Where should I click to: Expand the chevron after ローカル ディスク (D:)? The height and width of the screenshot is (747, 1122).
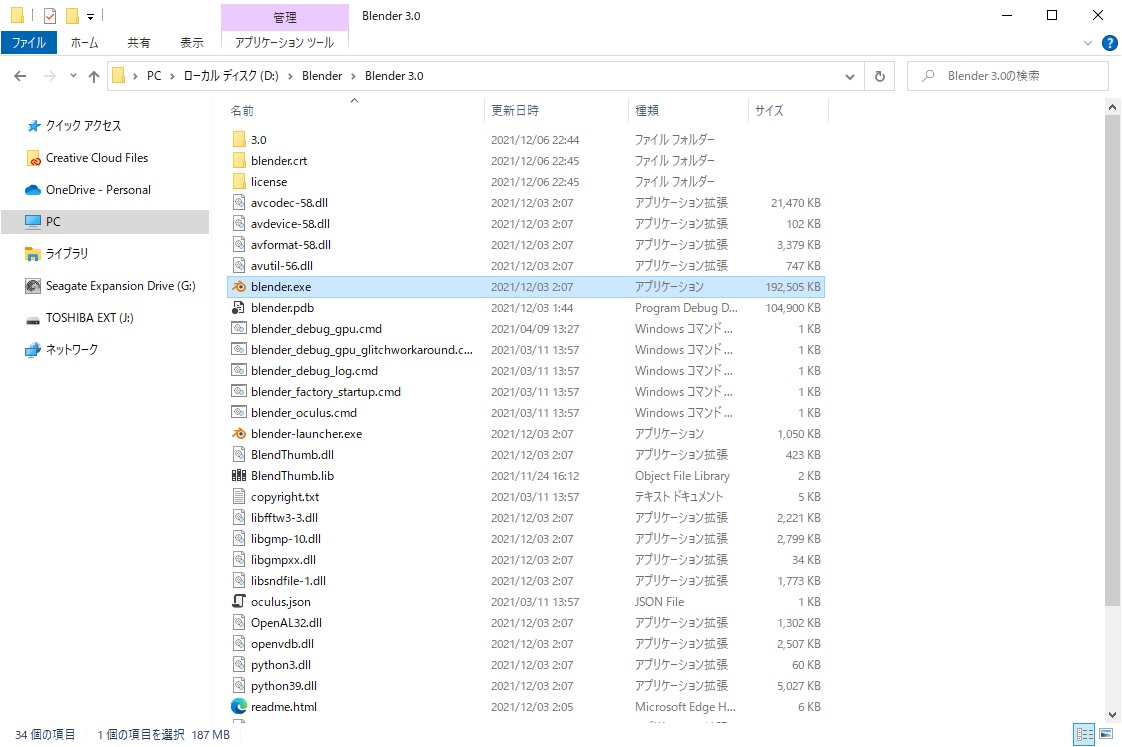pos(291,76)
